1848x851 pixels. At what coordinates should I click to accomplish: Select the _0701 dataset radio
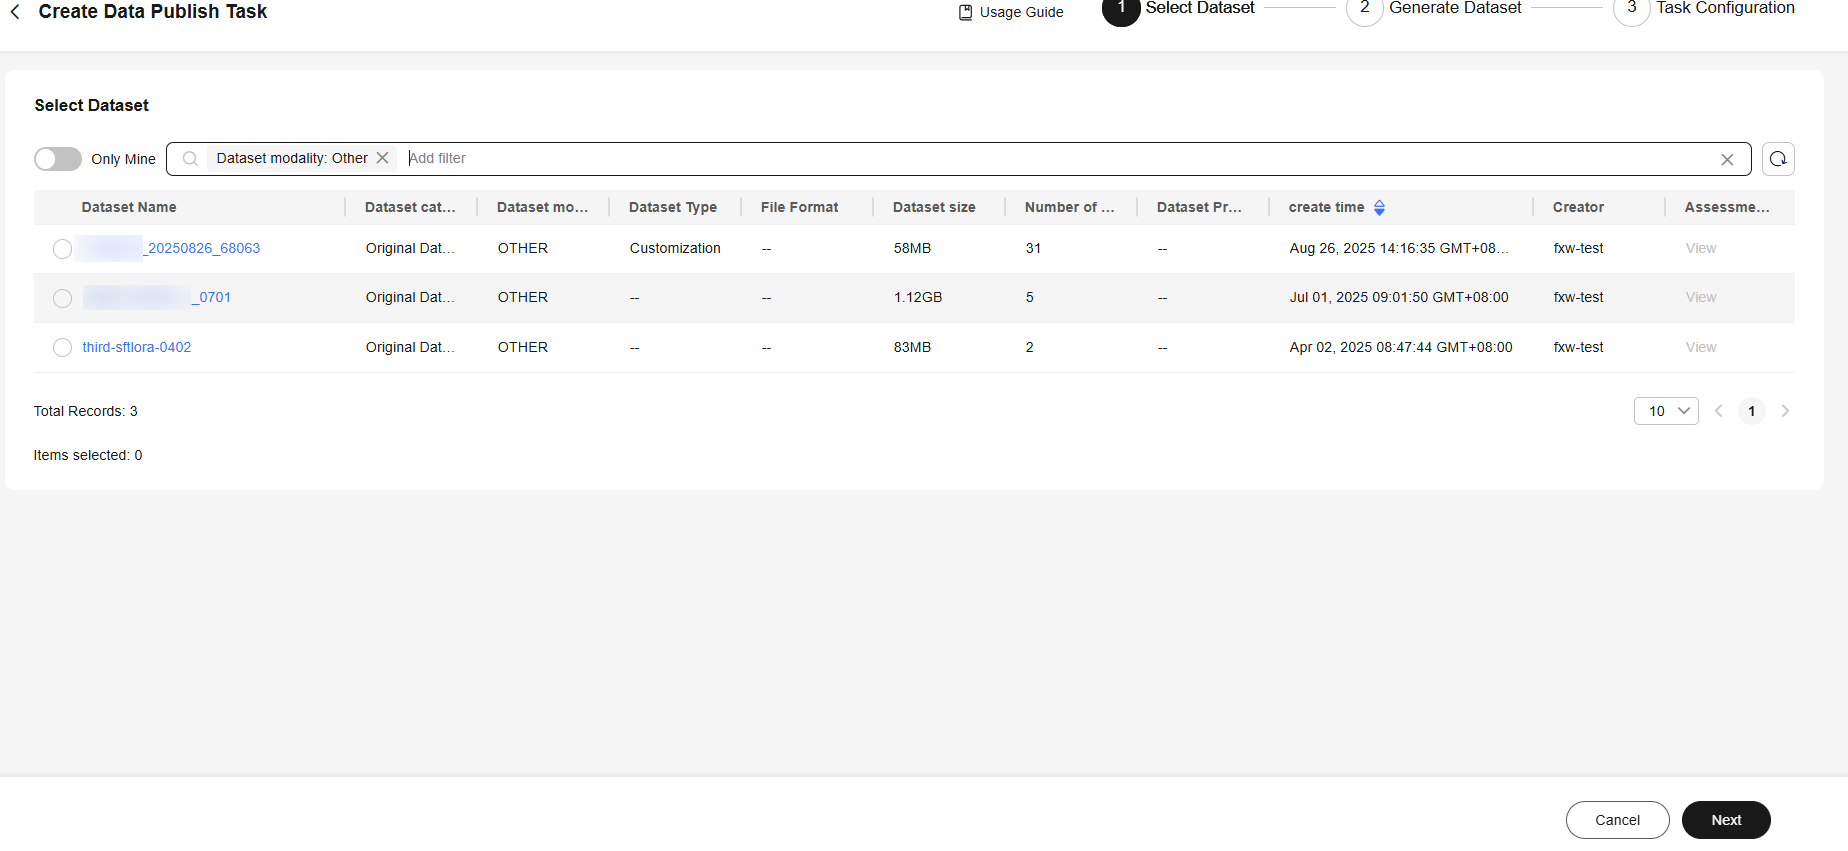(x=62, y=298)
